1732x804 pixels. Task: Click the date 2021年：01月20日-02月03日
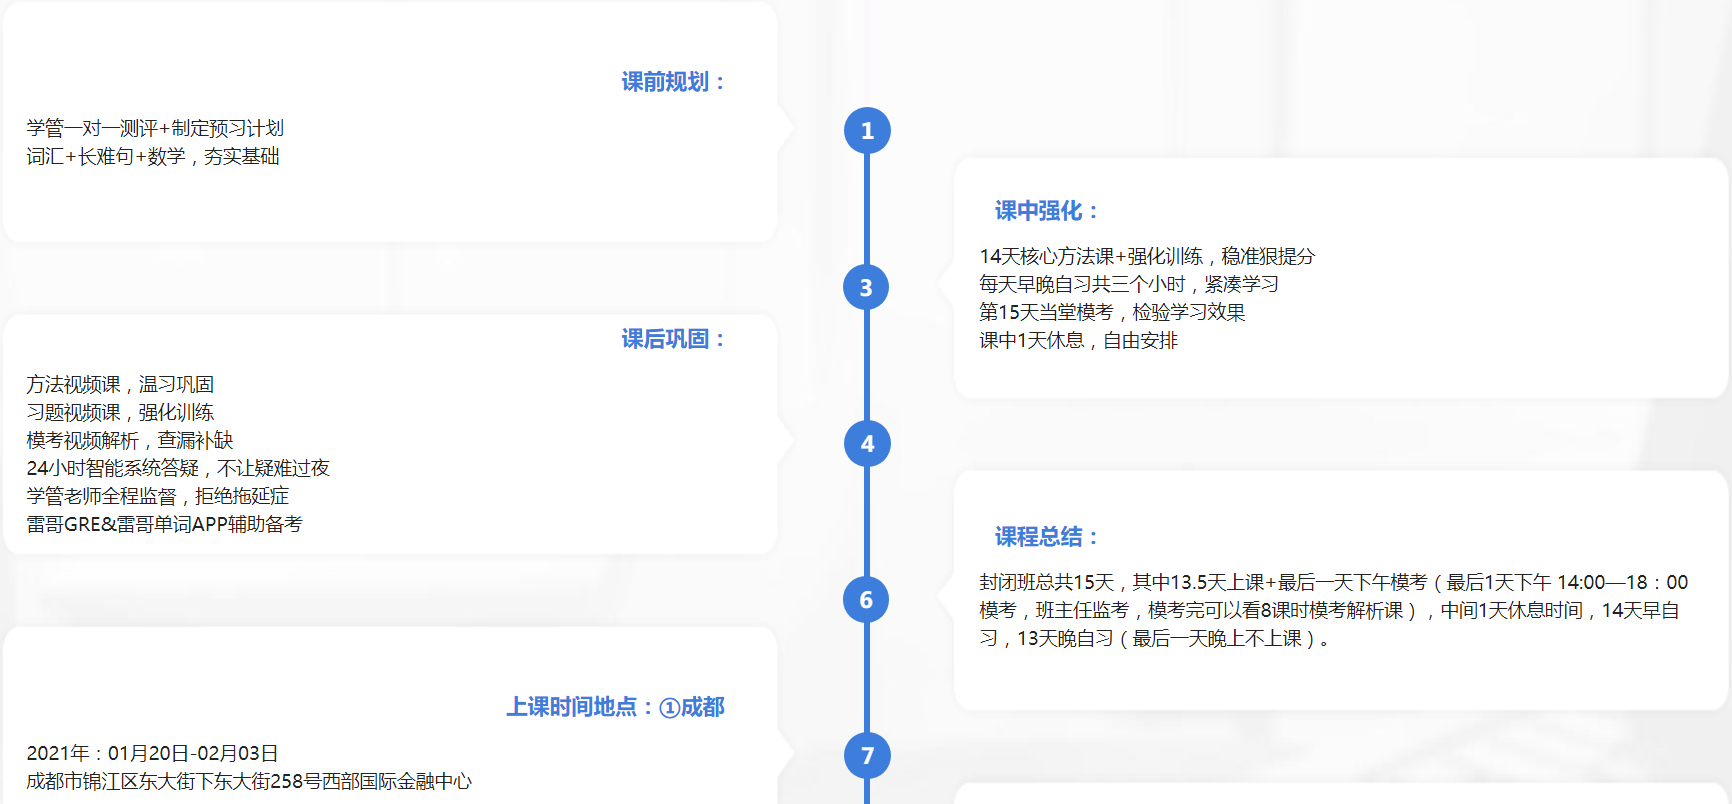coord(152,753)
